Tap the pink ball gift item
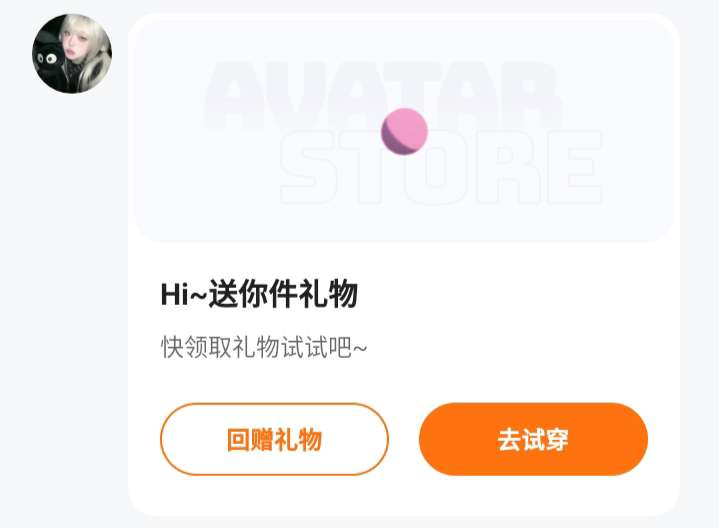 pyautogui.click(x=404, y=132)
